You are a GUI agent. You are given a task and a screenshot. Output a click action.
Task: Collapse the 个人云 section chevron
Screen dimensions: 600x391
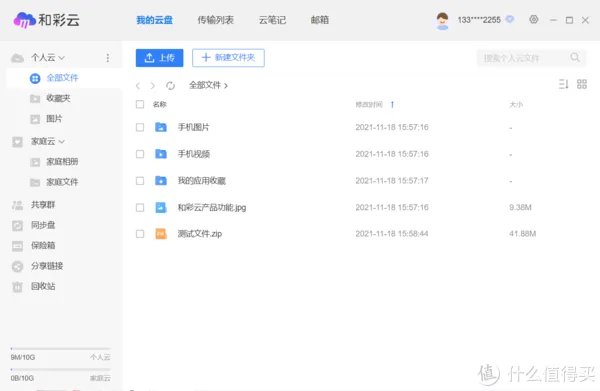[62, 58]
